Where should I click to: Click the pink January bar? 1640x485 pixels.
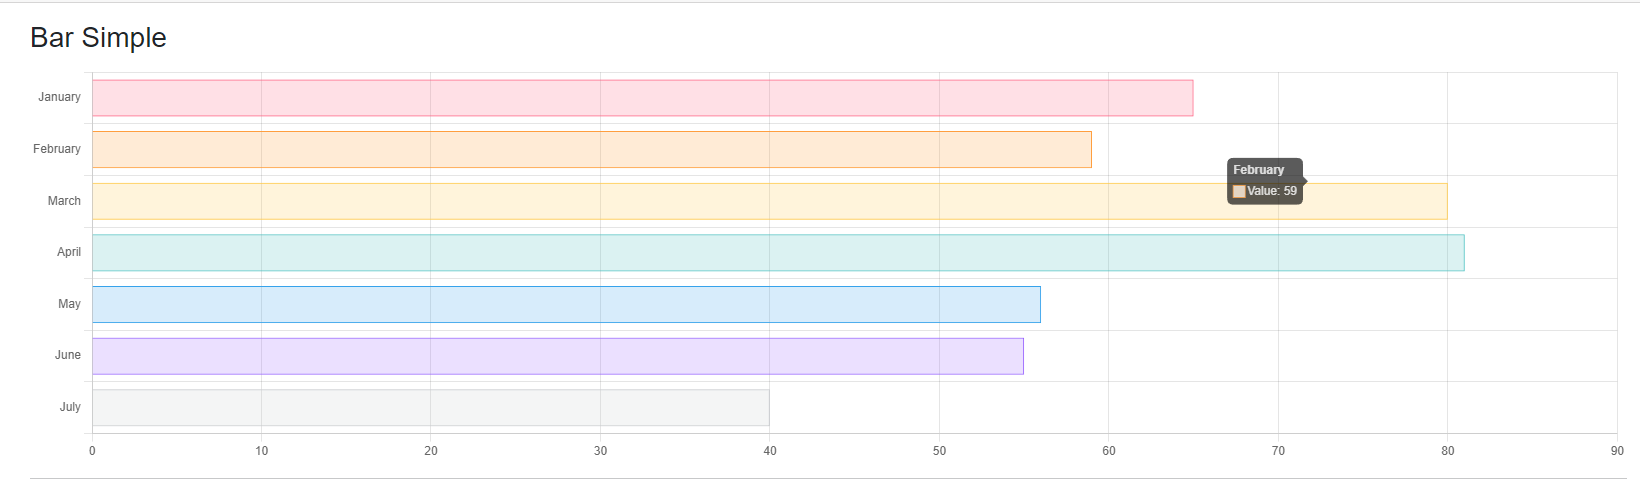(642, 98)
